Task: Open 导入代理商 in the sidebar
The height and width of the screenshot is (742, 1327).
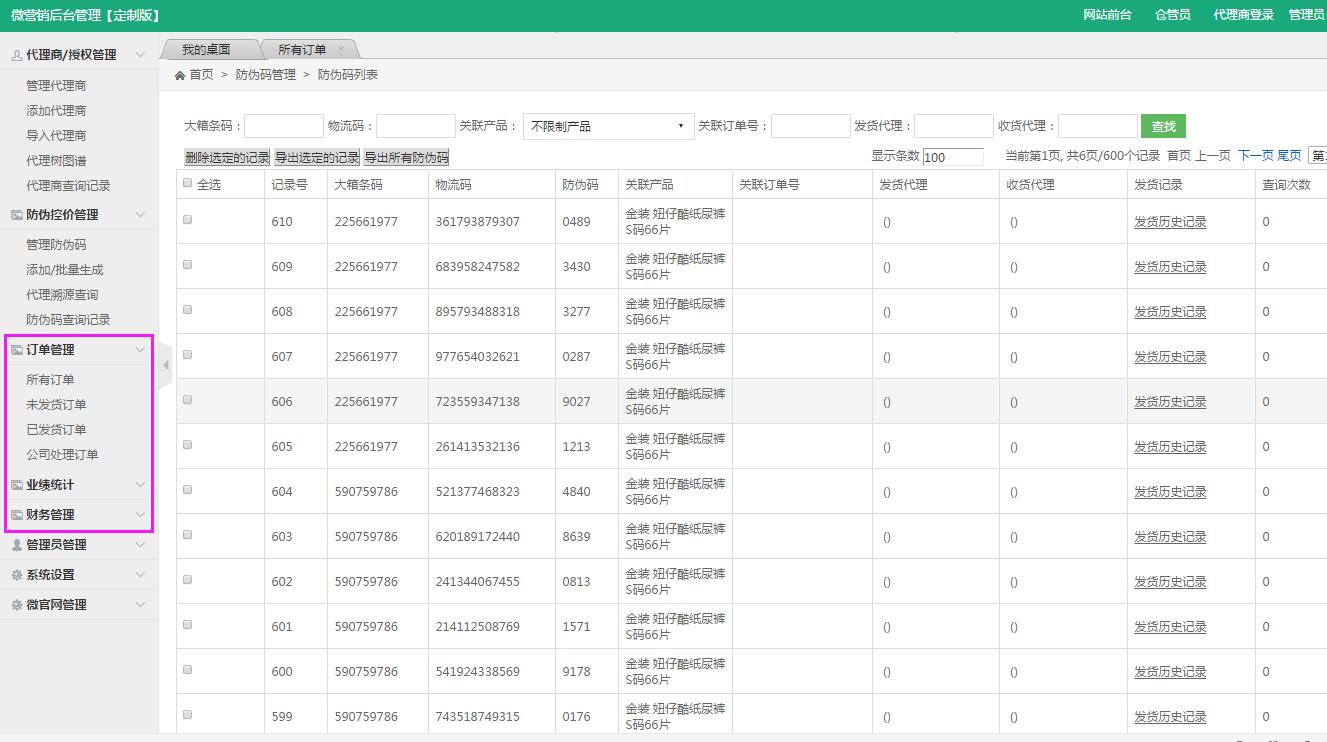Action: point(56,136)
